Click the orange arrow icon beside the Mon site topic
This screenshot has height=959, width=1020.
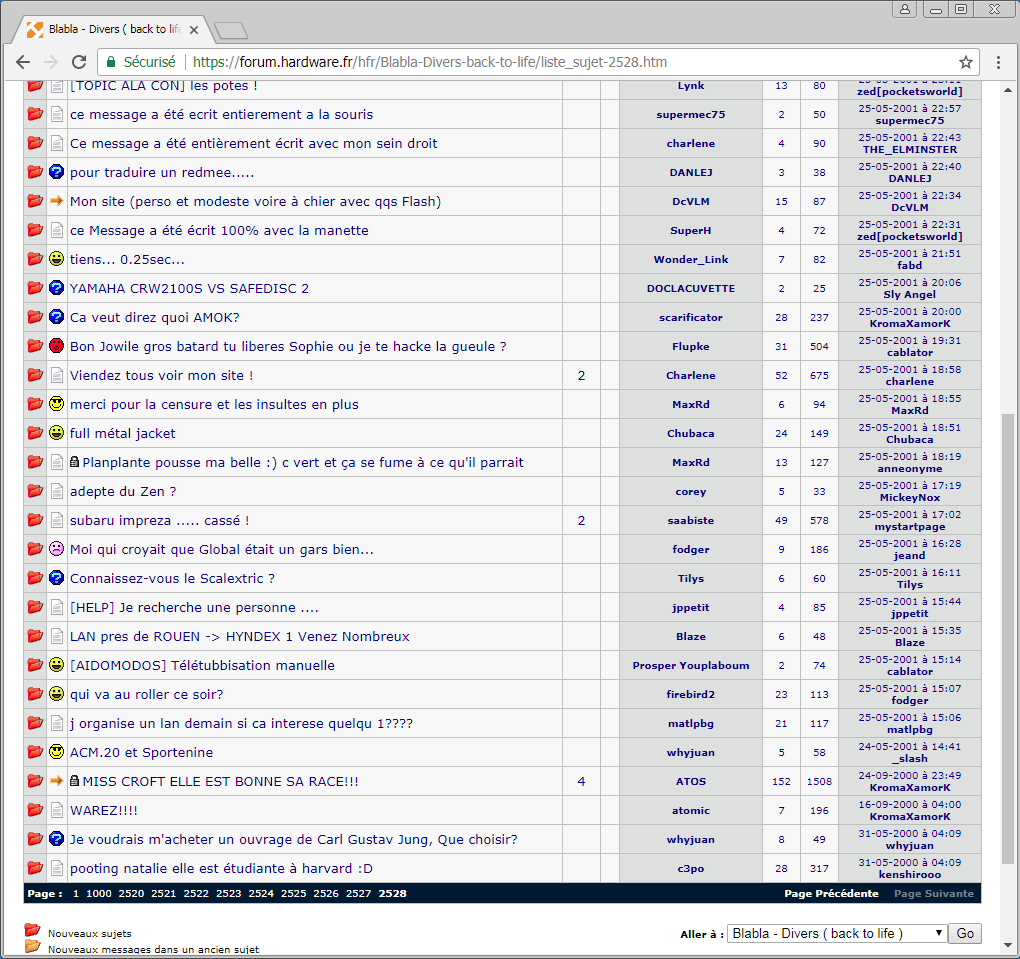tap(57, 201)
